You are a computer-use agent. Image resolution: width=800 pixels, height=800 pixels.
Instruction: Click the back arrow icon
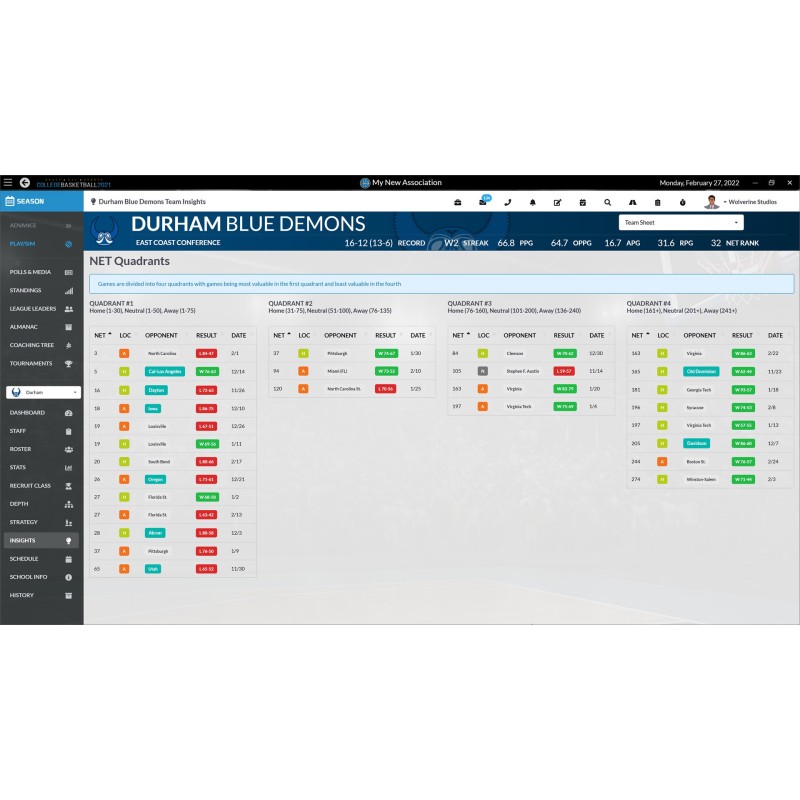(x=24, y=183)
